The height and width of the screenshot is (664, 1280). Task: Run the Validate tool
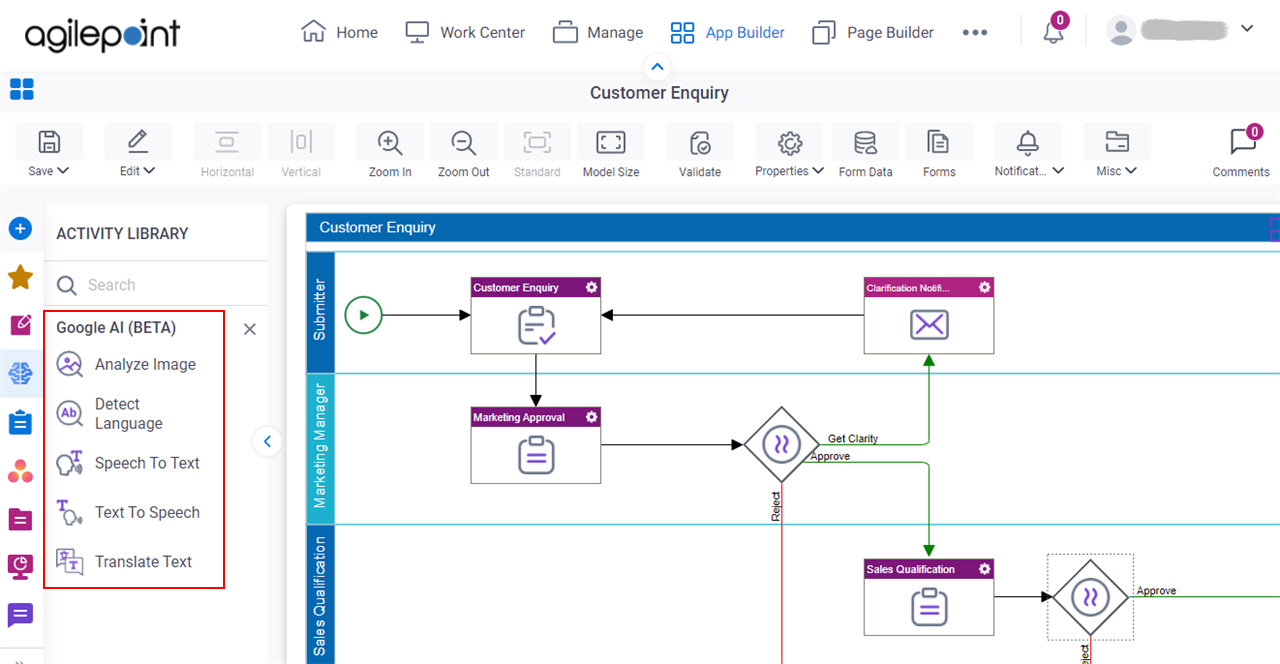pos(700,143)
